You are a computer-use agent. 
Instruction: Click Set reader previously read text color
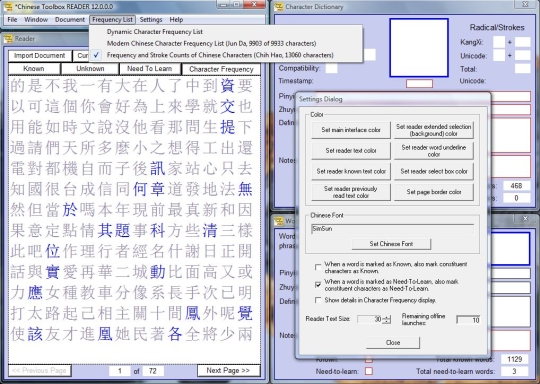[351, 192]
